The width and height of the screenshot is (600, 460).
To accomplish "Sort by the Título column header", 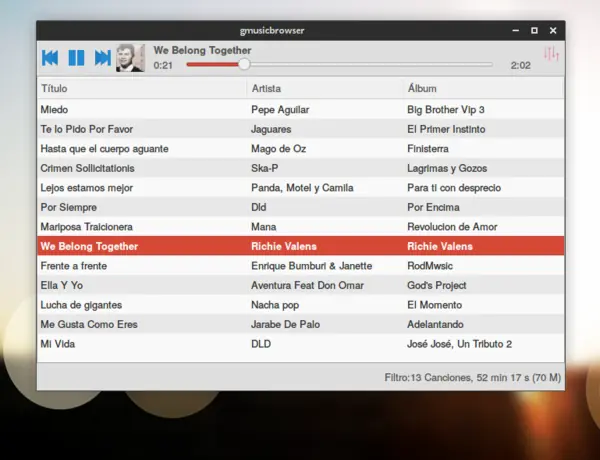I will 142,88.
